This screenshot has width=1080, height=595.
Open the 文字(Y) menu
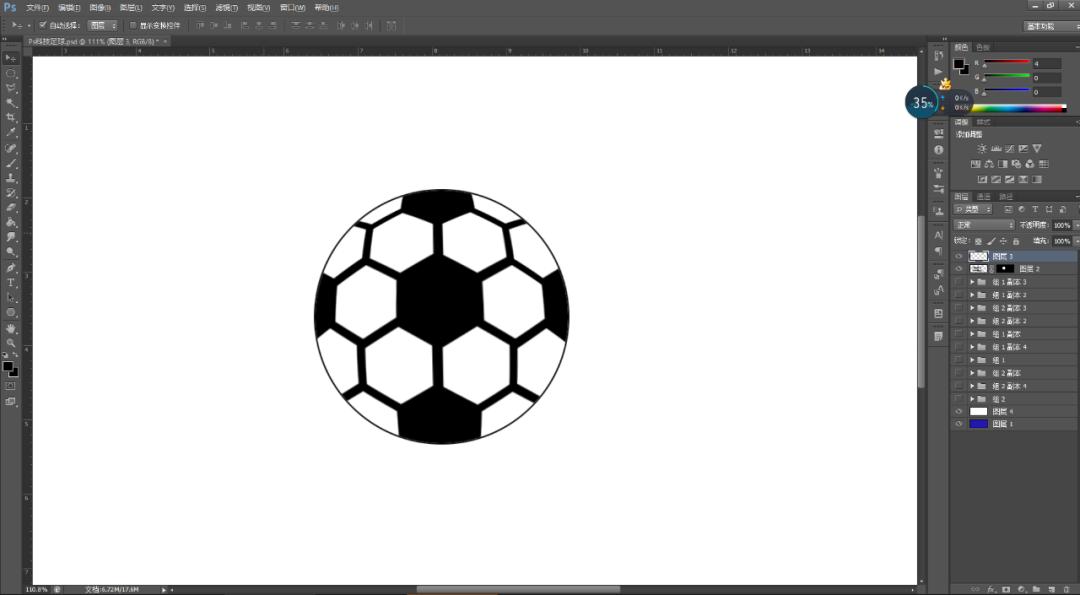[x=163, y=8]
